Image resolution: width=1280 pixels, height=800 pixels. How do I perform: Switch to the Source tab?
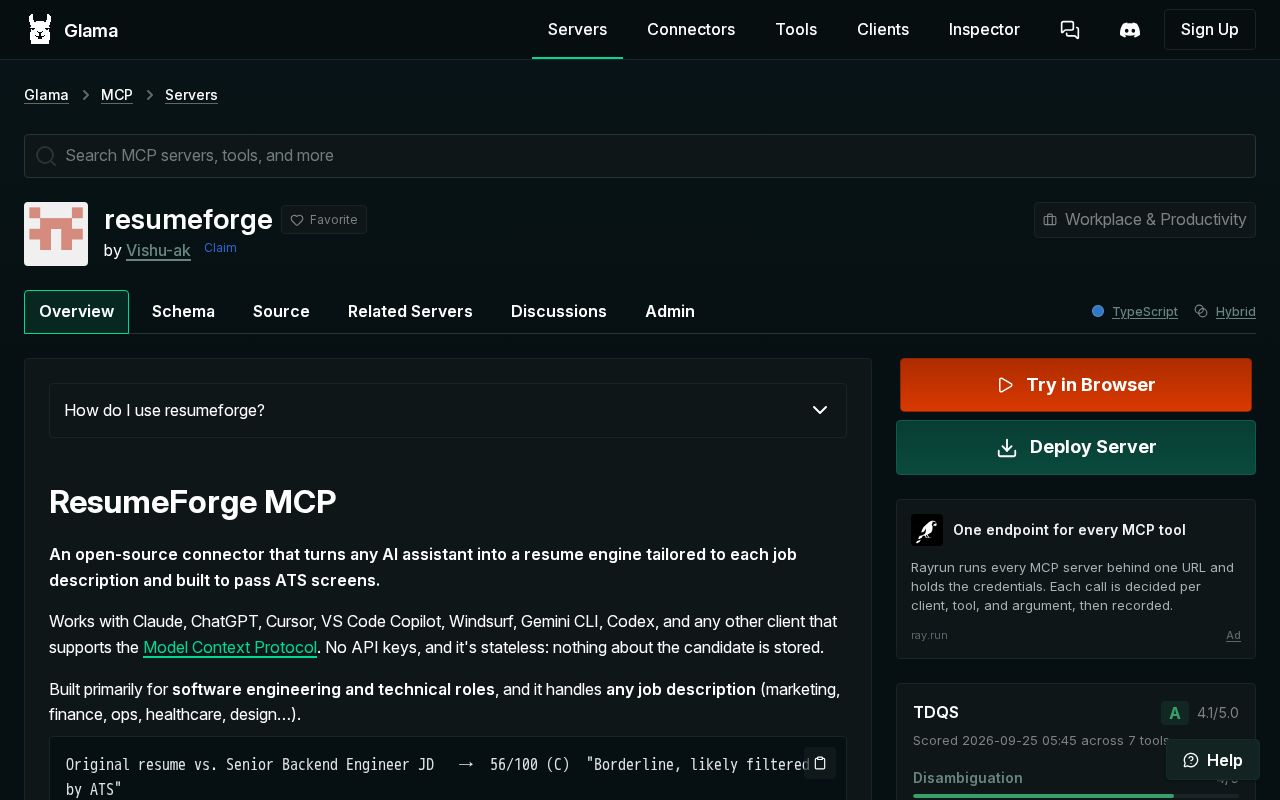(x=281, y=312)
